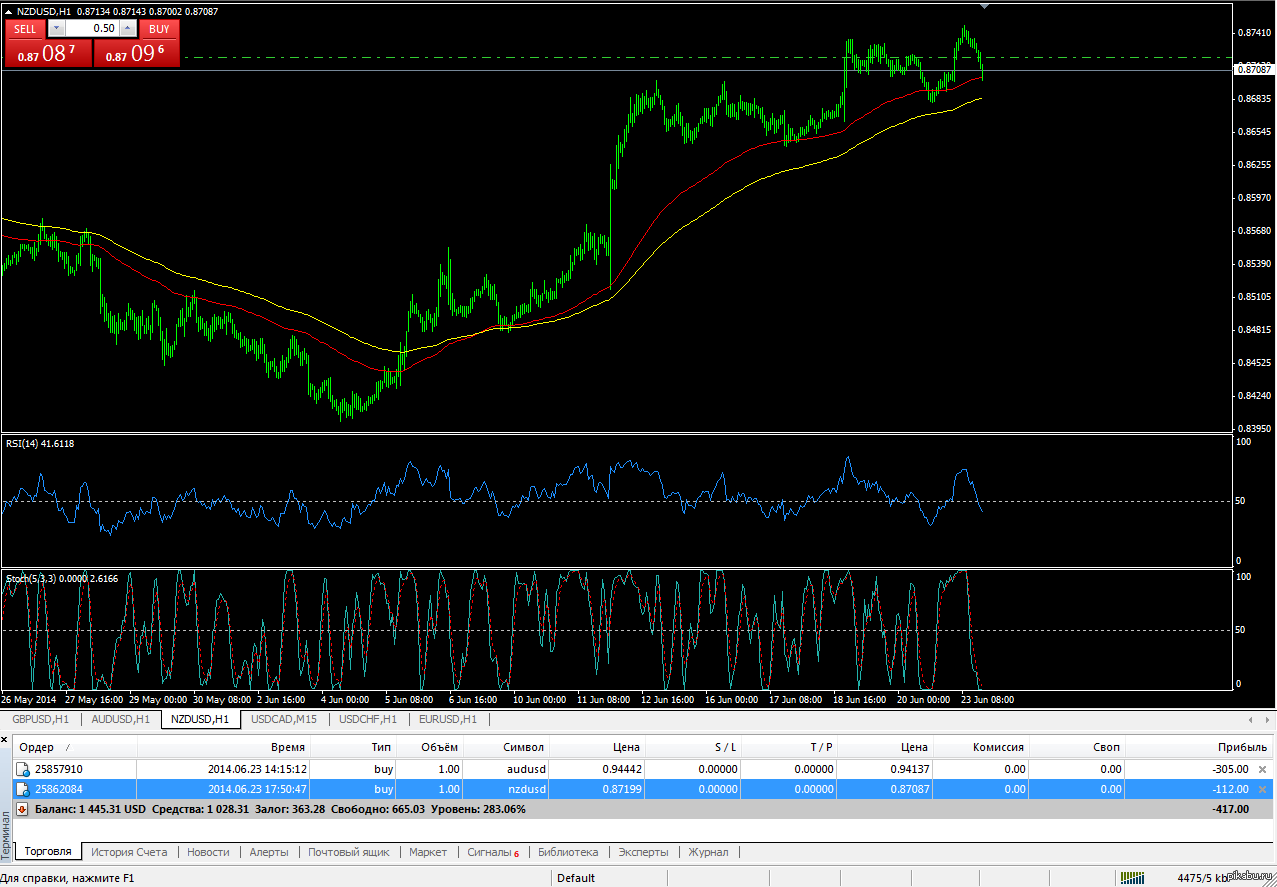
Task: Click the order icon beside 25857910
Action: point(22,769)
